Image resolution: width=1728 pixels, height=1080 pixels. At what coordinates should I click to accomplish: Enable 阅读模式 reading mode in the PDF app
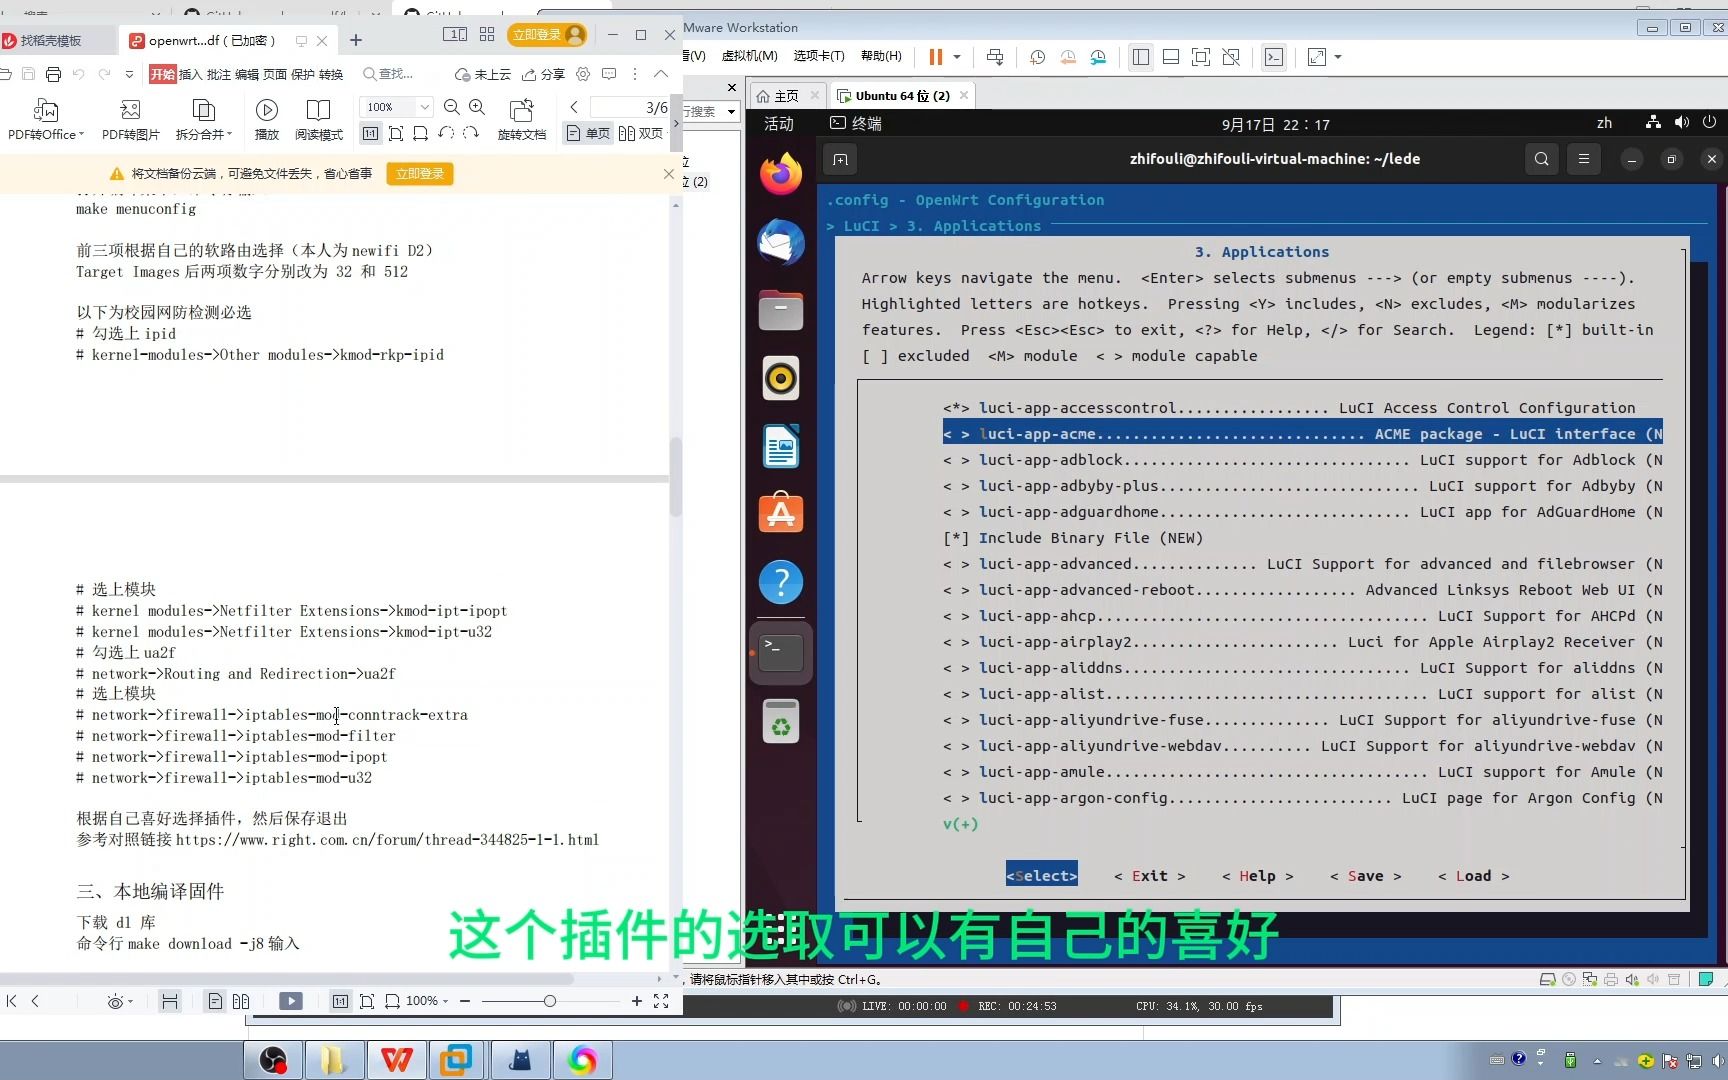[x=319, y=118]
